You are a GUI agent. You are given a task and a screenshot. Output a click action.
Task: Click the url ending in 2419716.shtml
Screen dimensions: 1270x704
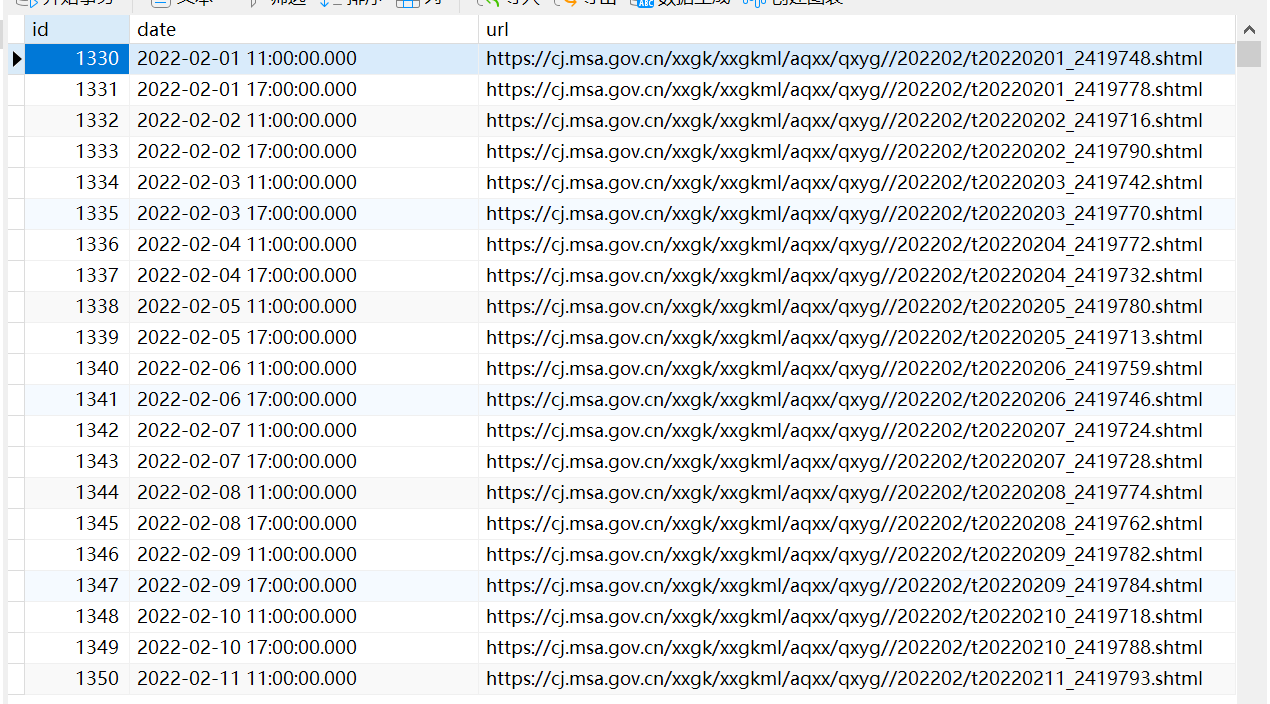point(844,121)
